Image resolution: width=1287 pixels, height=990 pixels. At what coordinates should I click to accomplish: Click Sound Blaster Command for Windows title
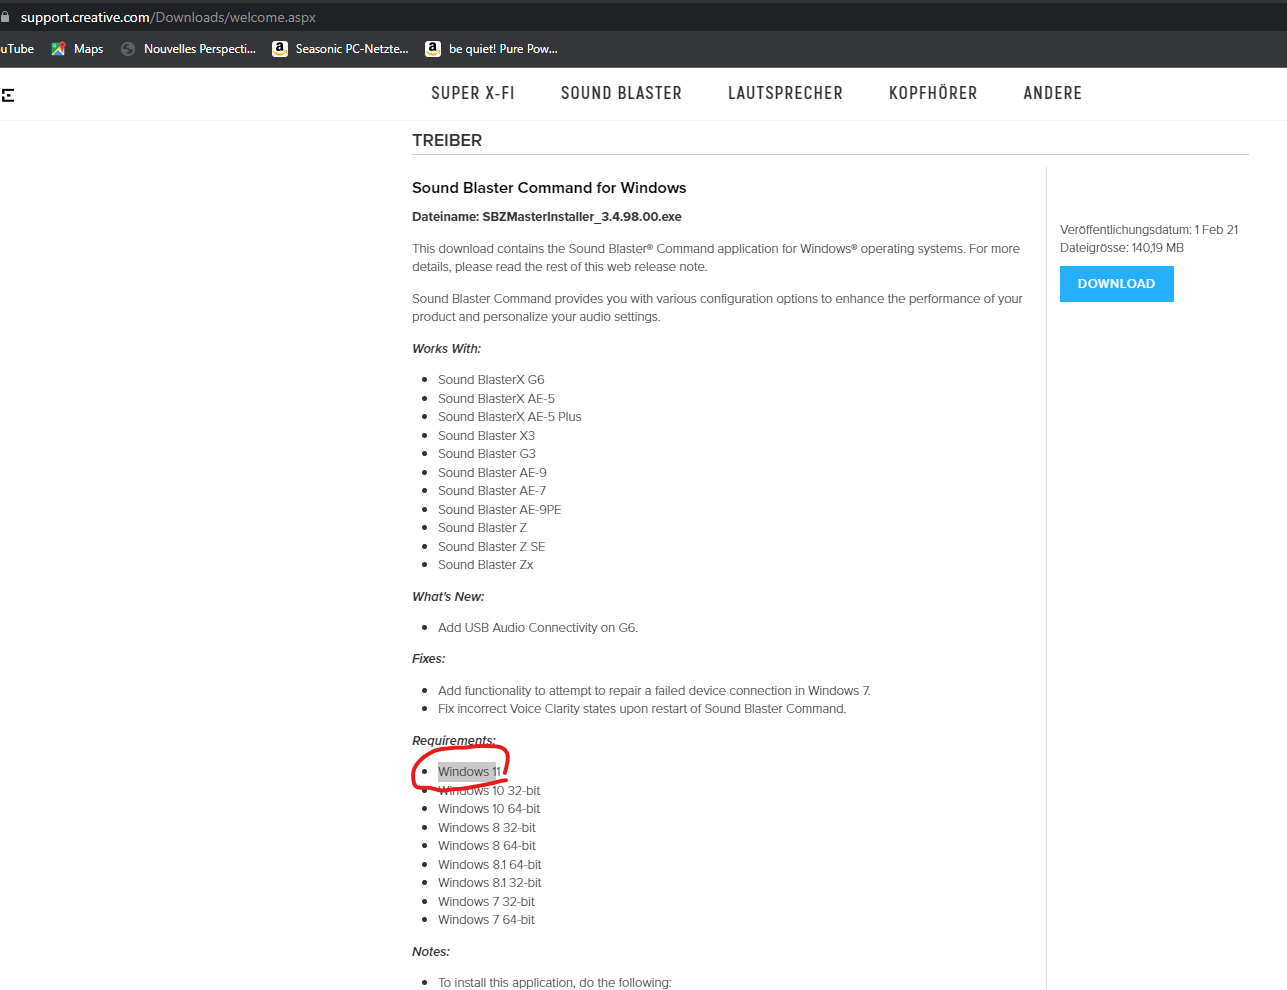549,188
